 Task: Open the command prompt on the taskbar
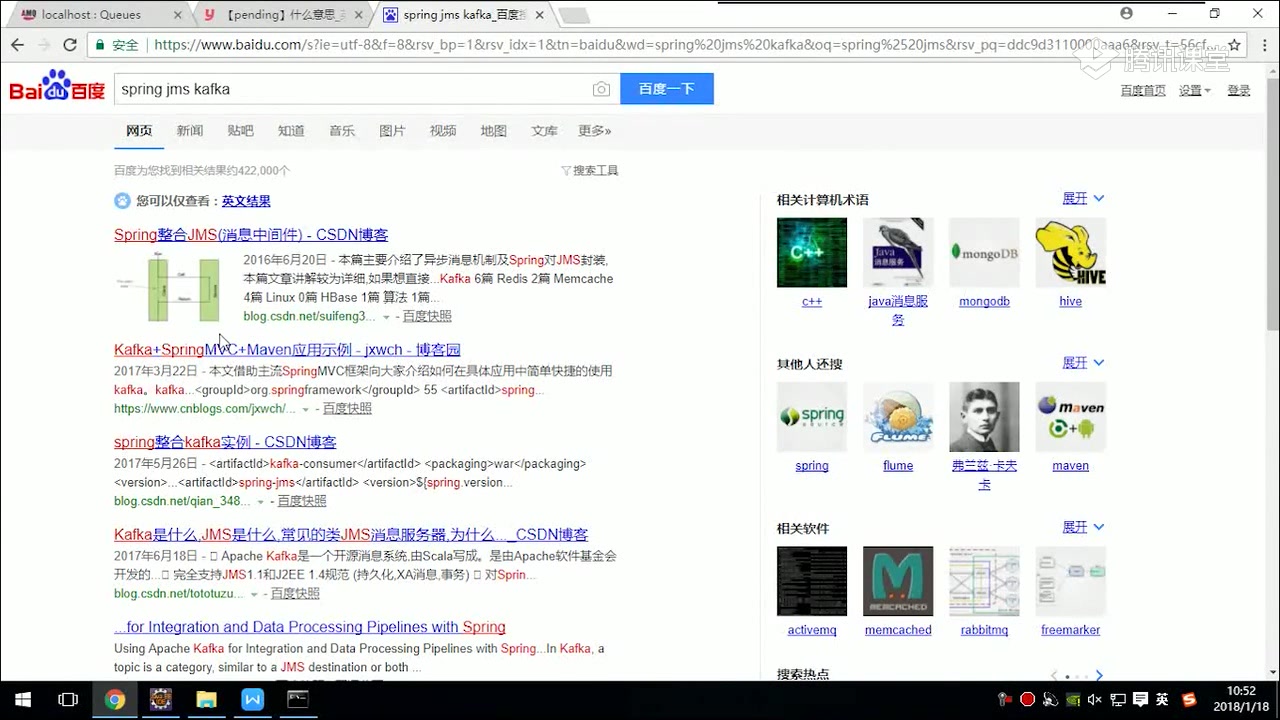[x=298, y=700]
